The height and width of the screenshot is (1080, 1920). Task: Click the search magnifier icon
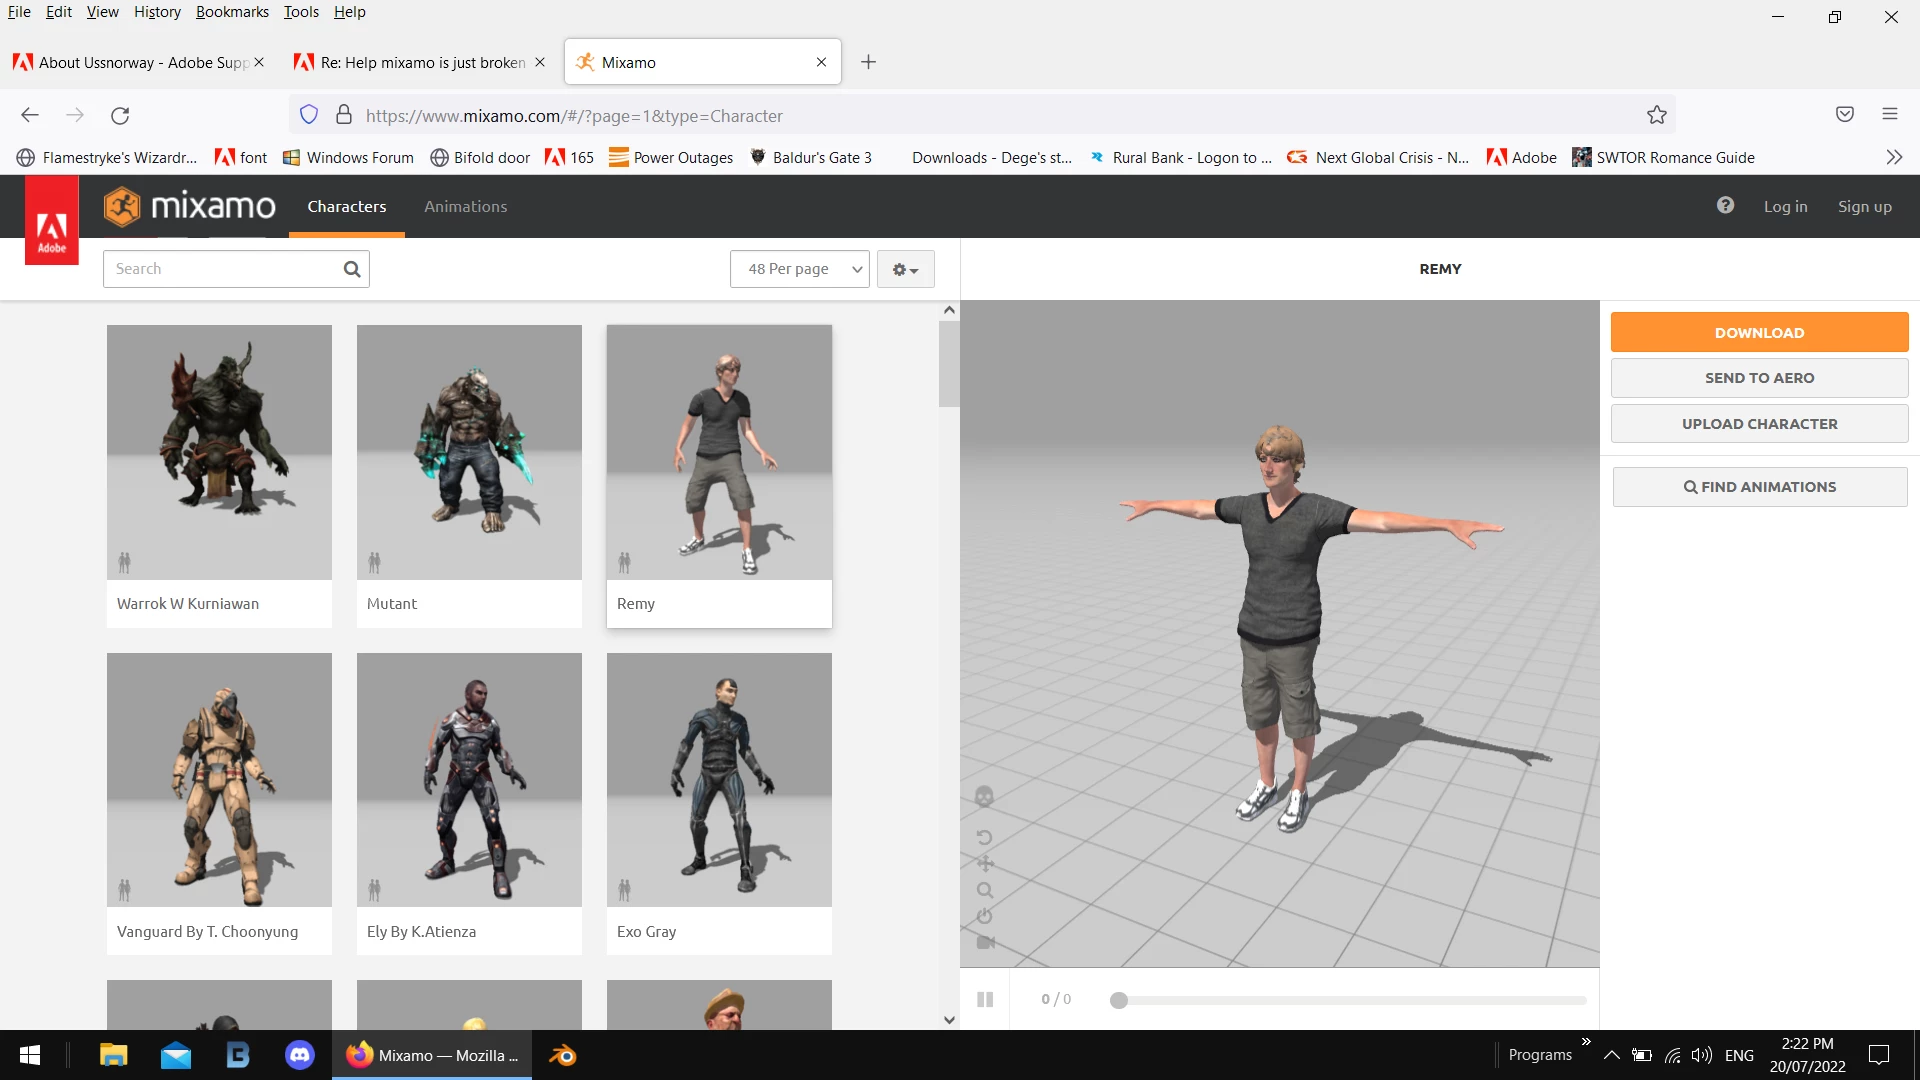click(352, 269)
